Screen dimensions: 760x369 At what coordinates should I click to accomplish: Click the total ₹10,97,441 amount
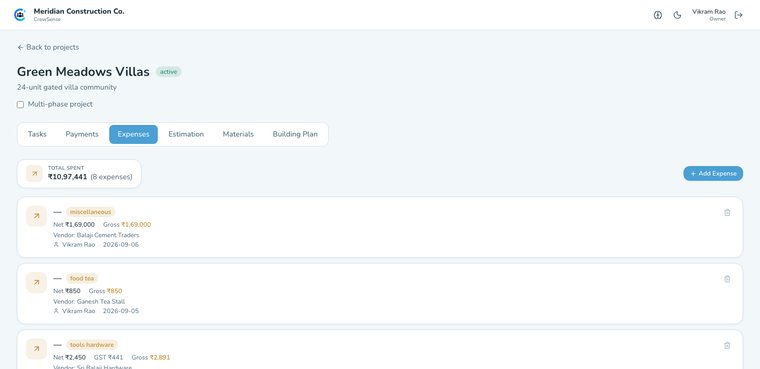67,177
